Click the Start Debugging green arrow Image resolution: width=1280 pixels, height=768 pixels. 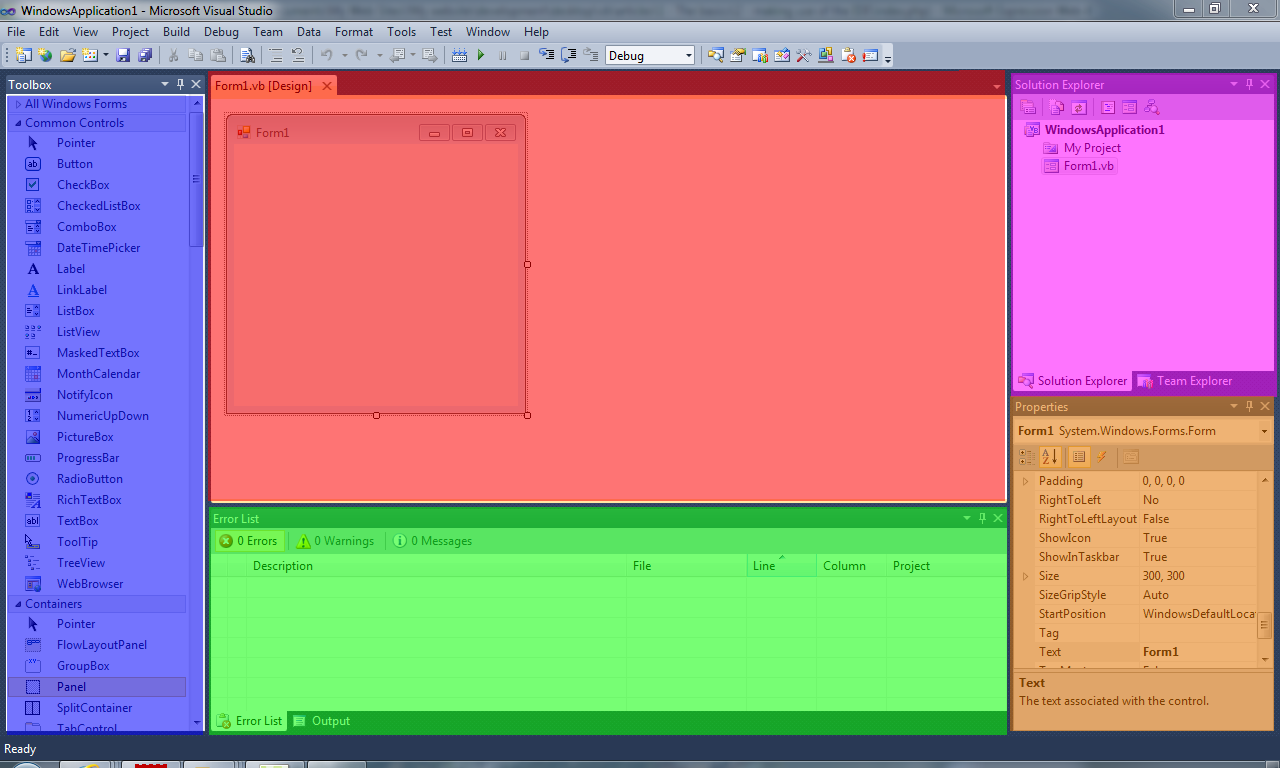coord(481,55)
